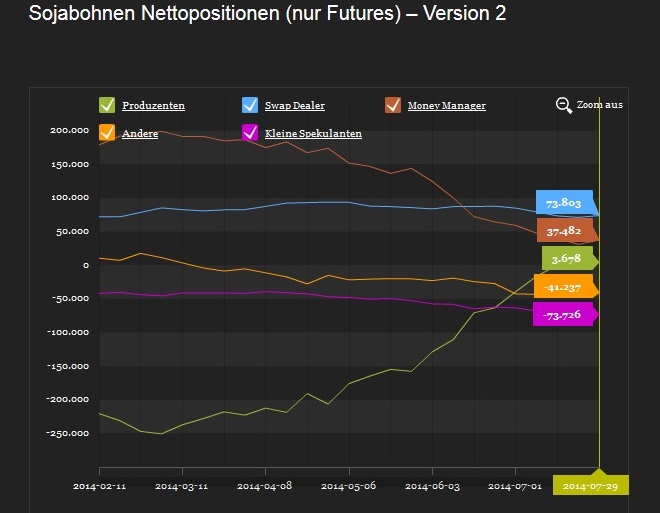660x513 pixels.
Task: Disable the Money Manager series checkbox
Action: 393,105
